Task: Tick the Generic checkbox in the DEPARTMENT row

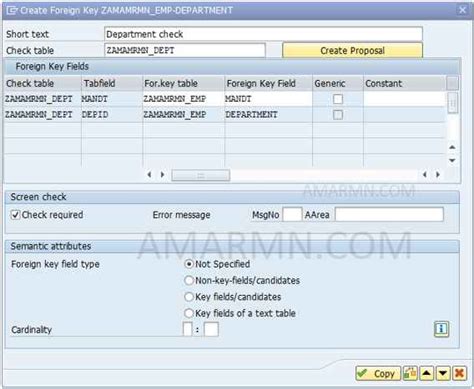Action: pos(338,115)
